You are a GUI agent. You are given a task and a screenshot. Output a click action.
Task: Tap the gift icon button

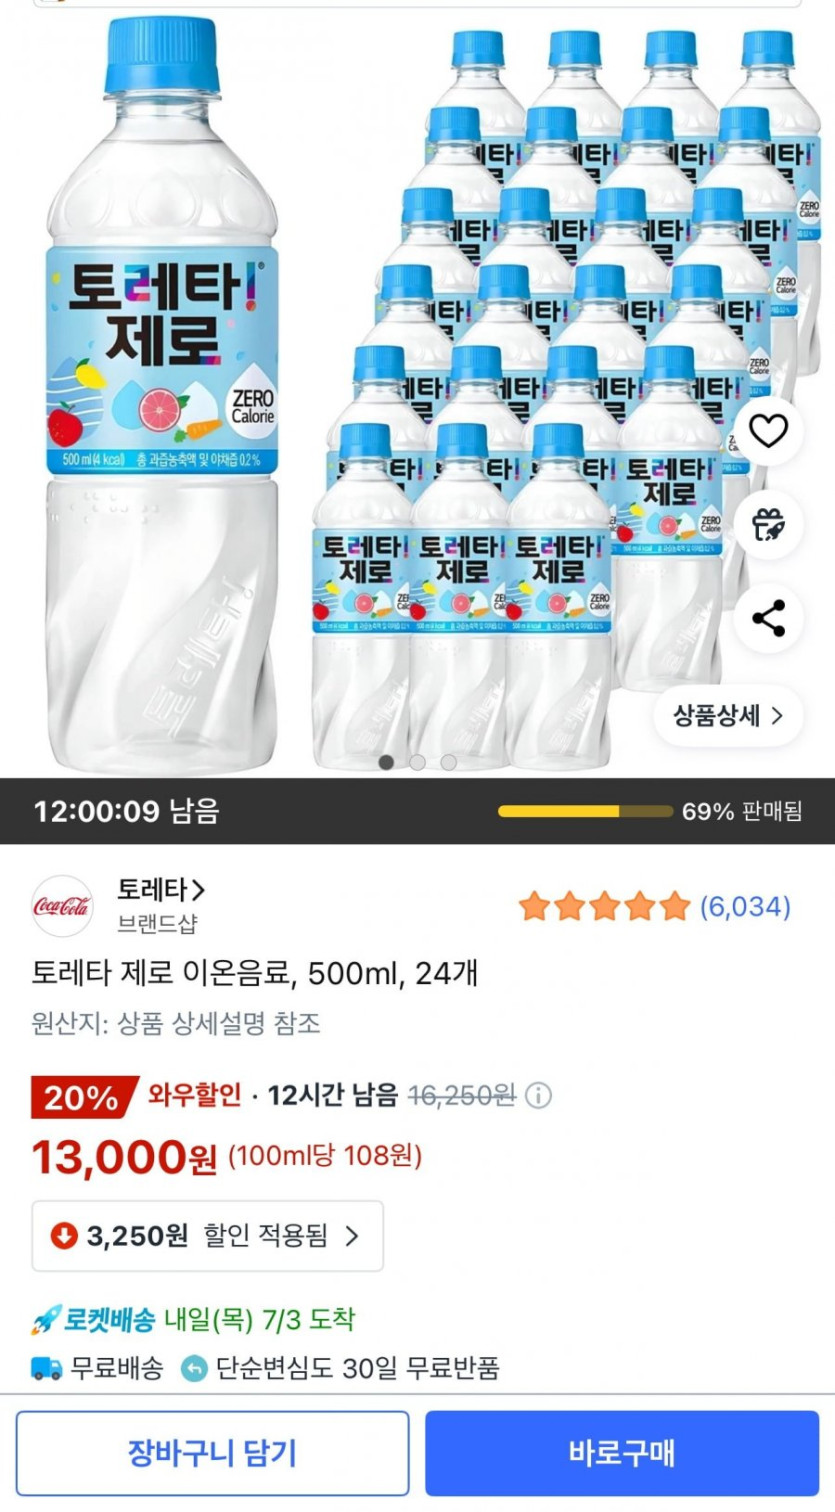[x=768, y=524]
